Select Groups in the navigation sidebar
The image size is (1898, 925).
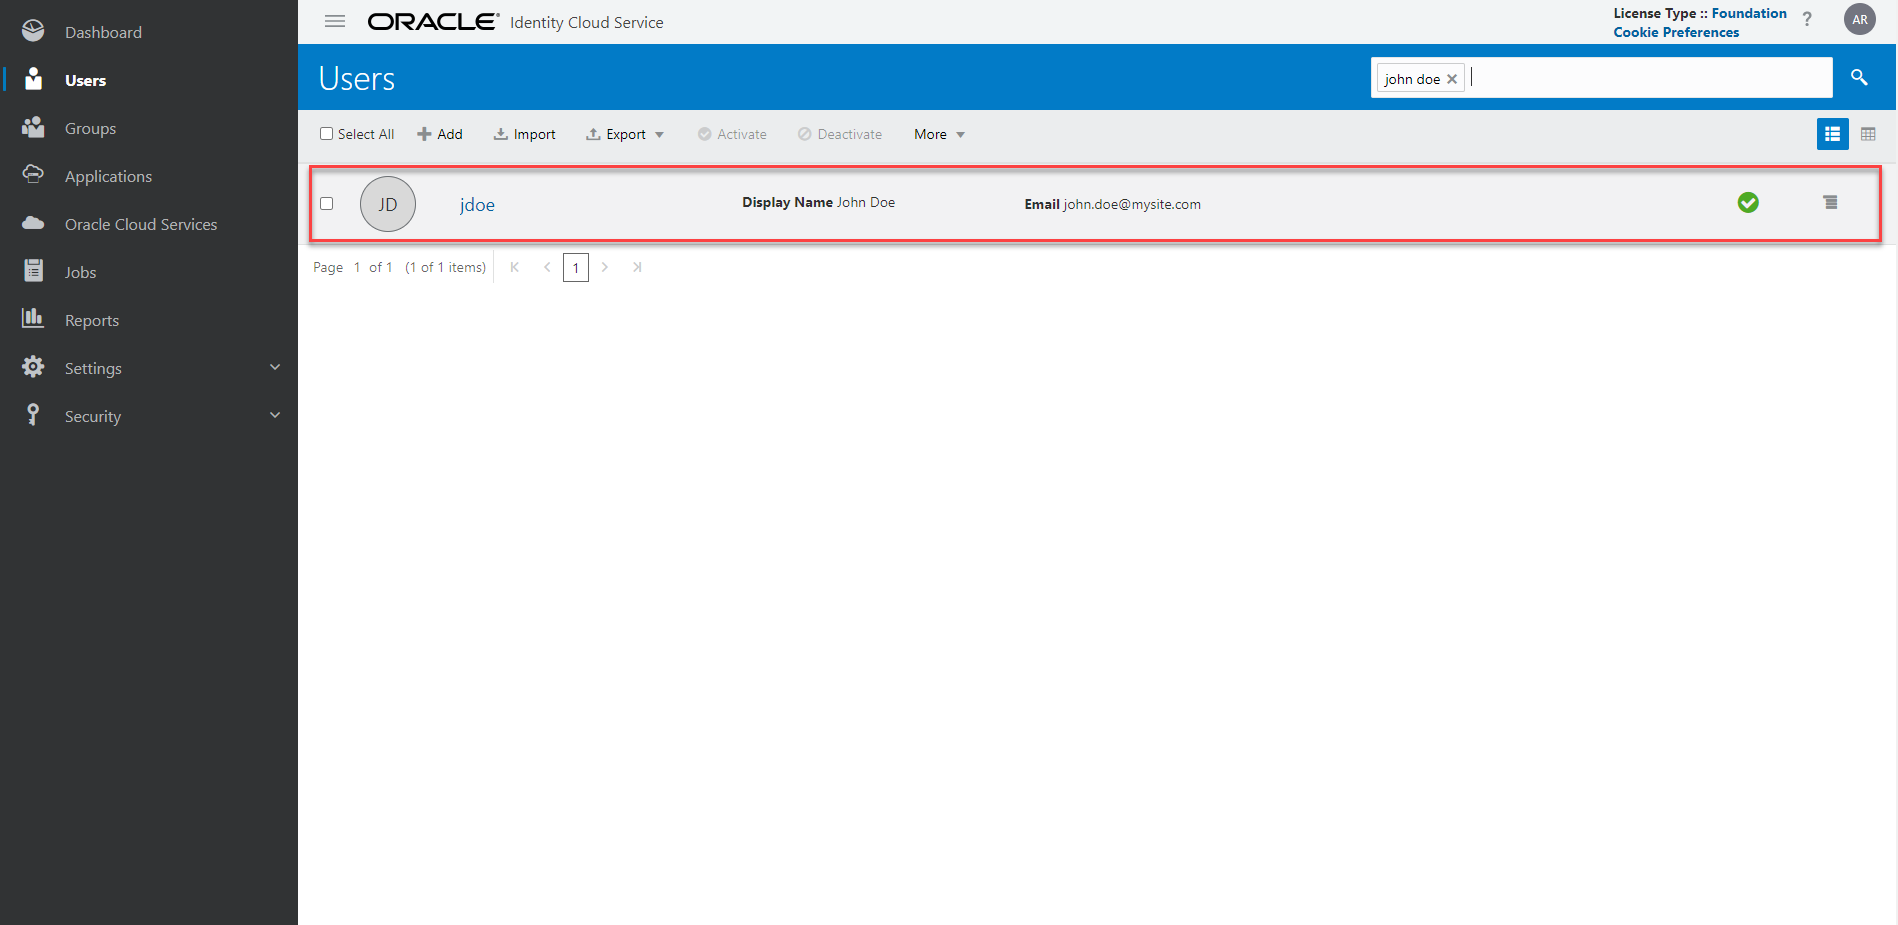coord(90,128)
